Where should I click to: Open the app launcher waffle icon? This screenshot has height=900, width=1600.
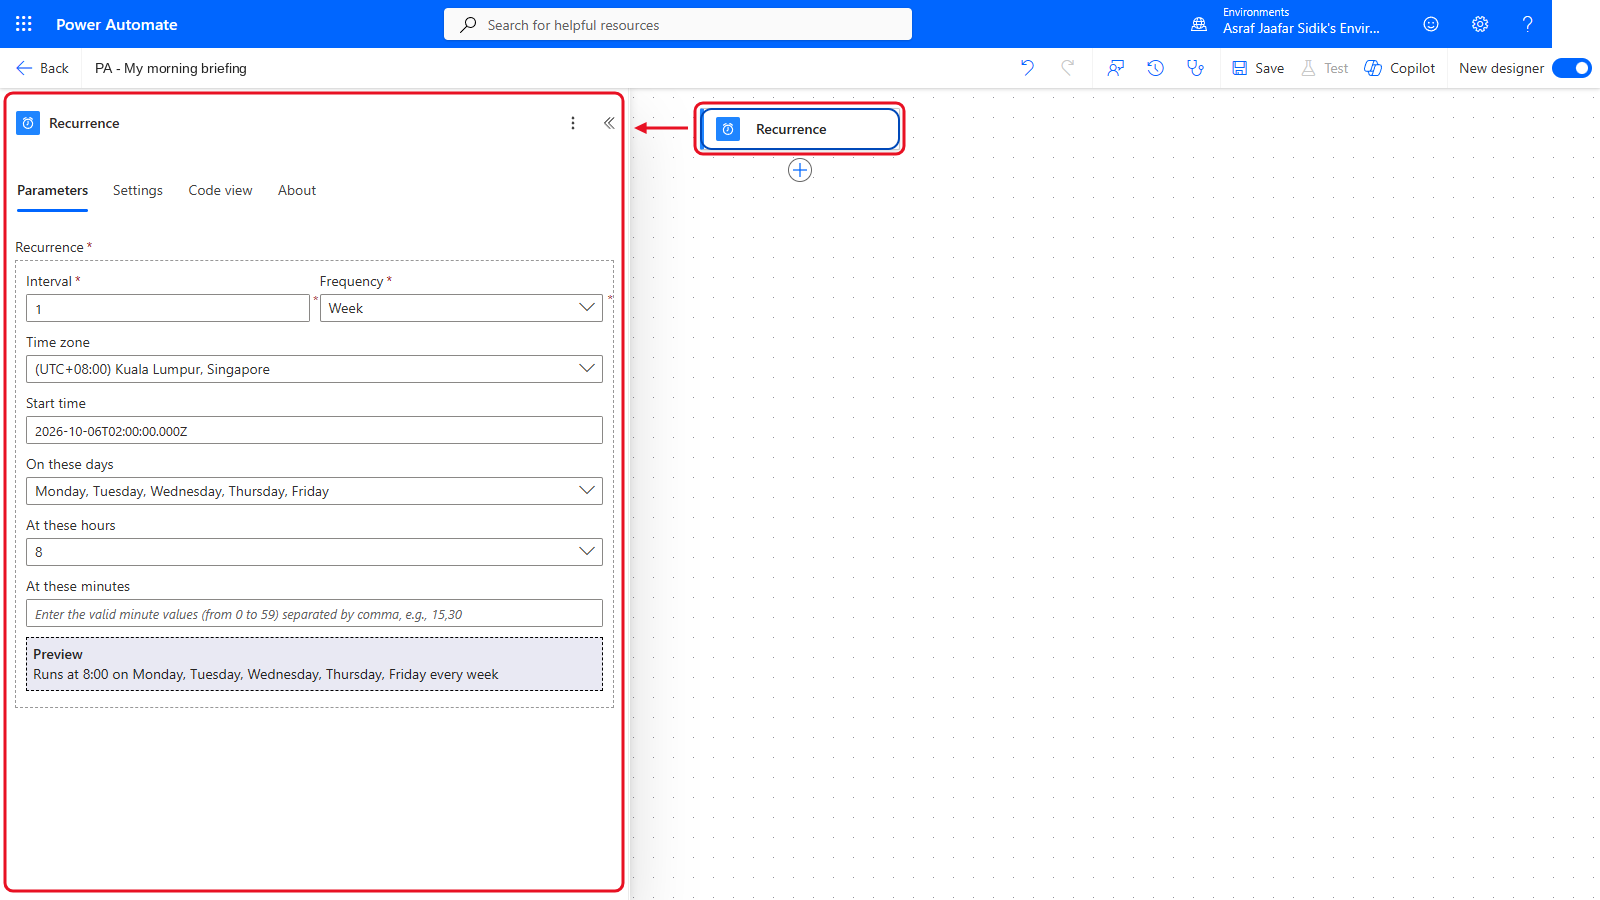pyautogui.click(x=24, y=24)
